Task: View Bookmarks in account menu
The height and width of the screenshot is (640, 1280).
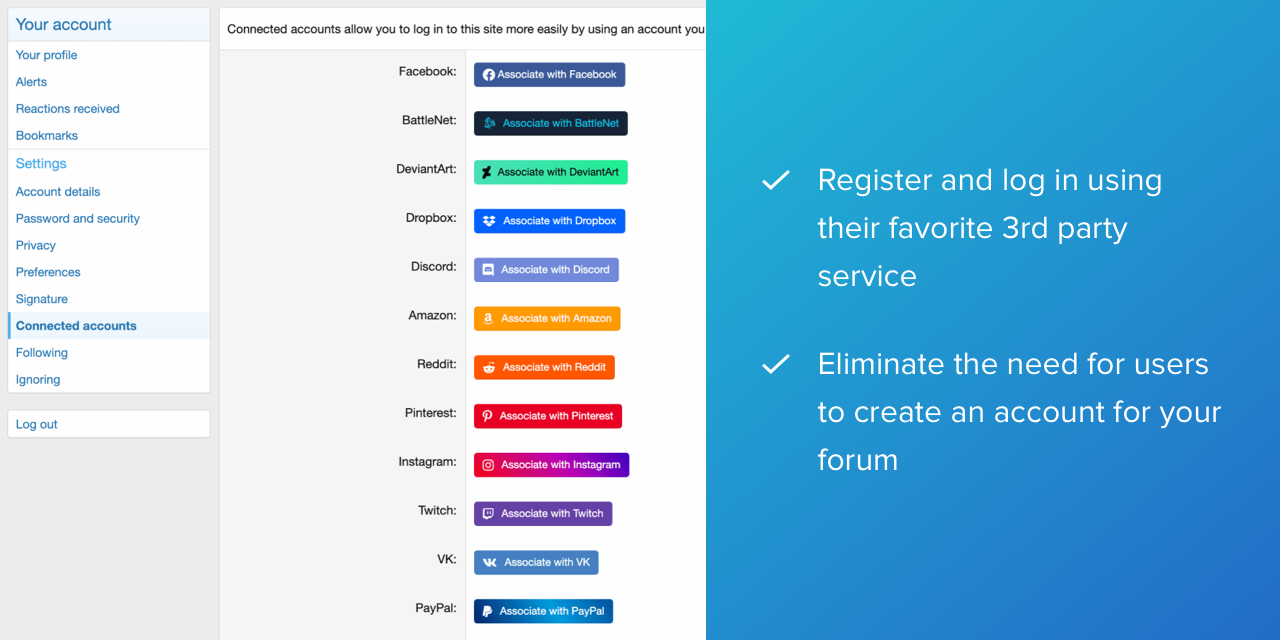Action: (x=46, y=136)
